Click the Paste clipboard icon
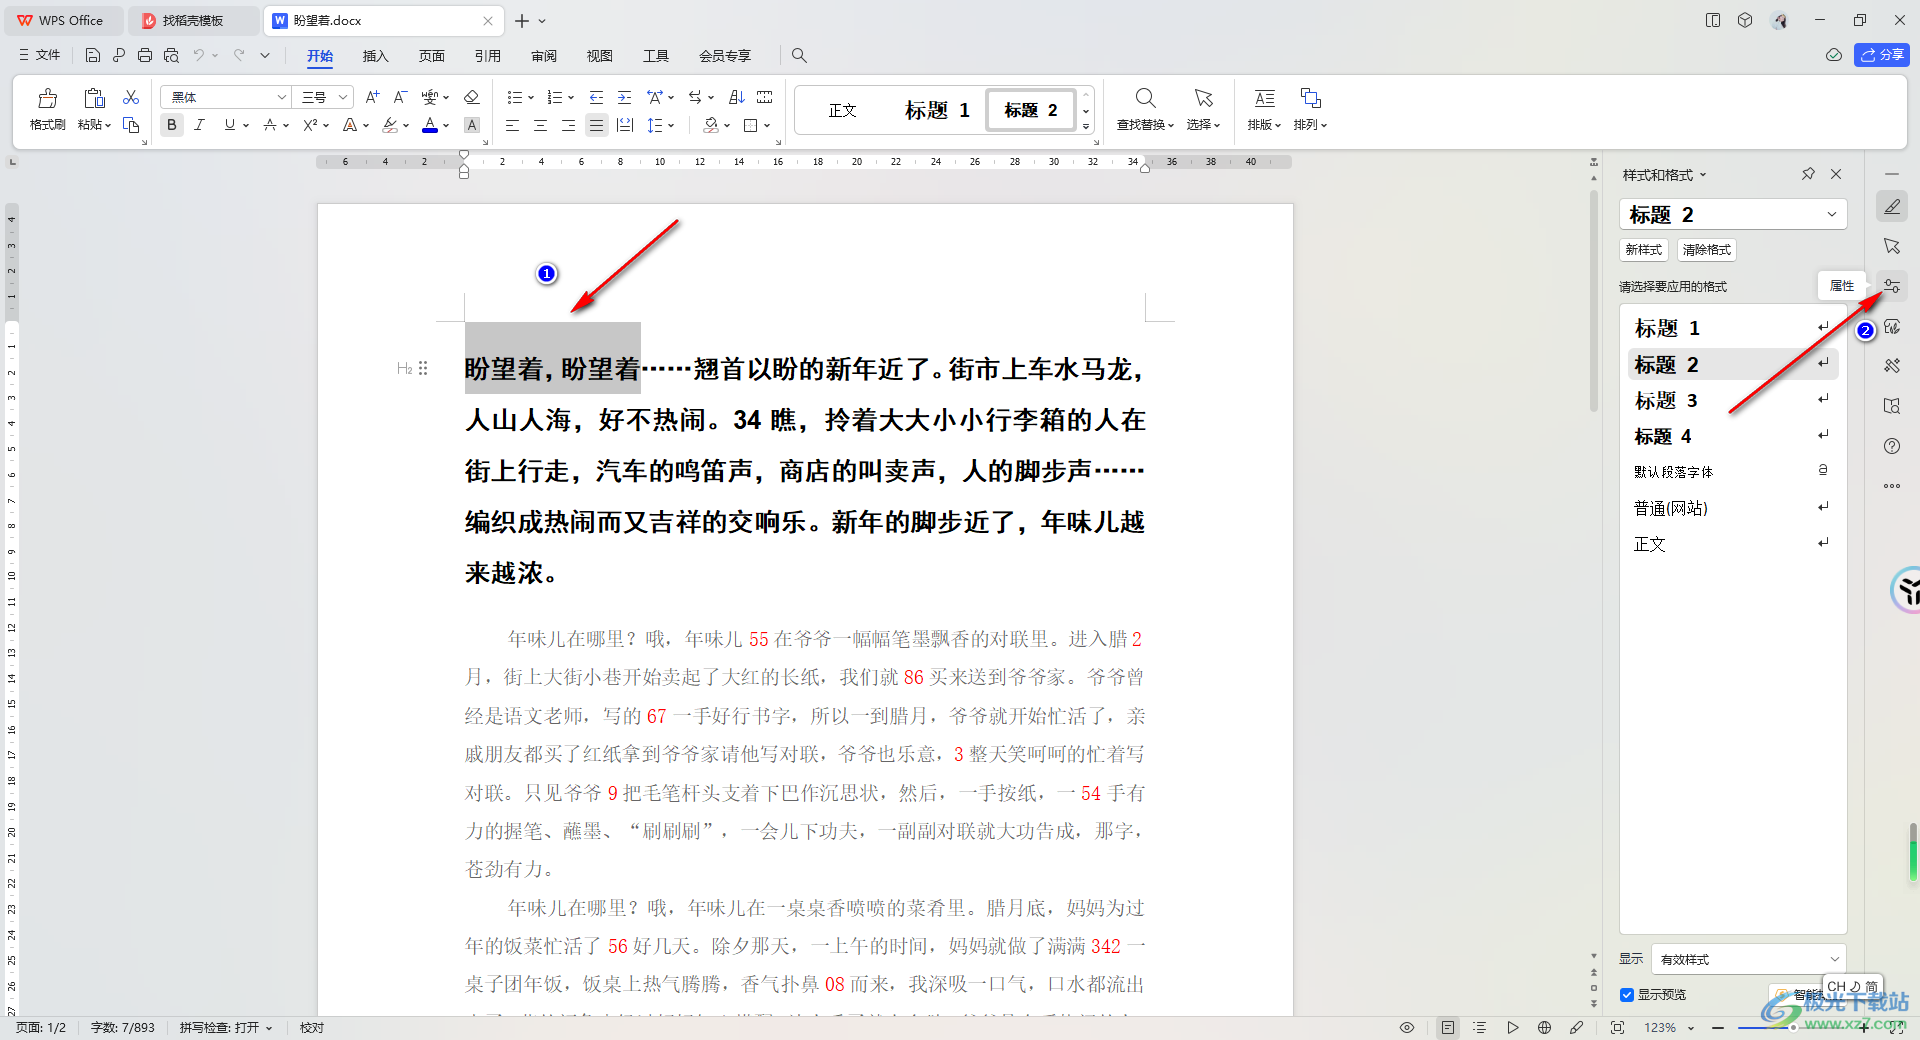Screen dimensions: 1920x1040 [94, 98]
